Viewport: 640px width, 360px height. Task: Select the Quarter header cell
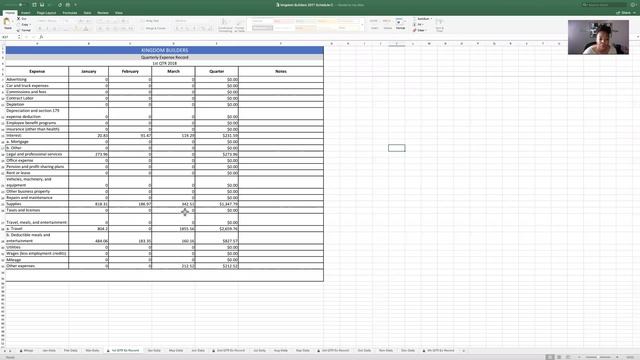tap(217, 71)
